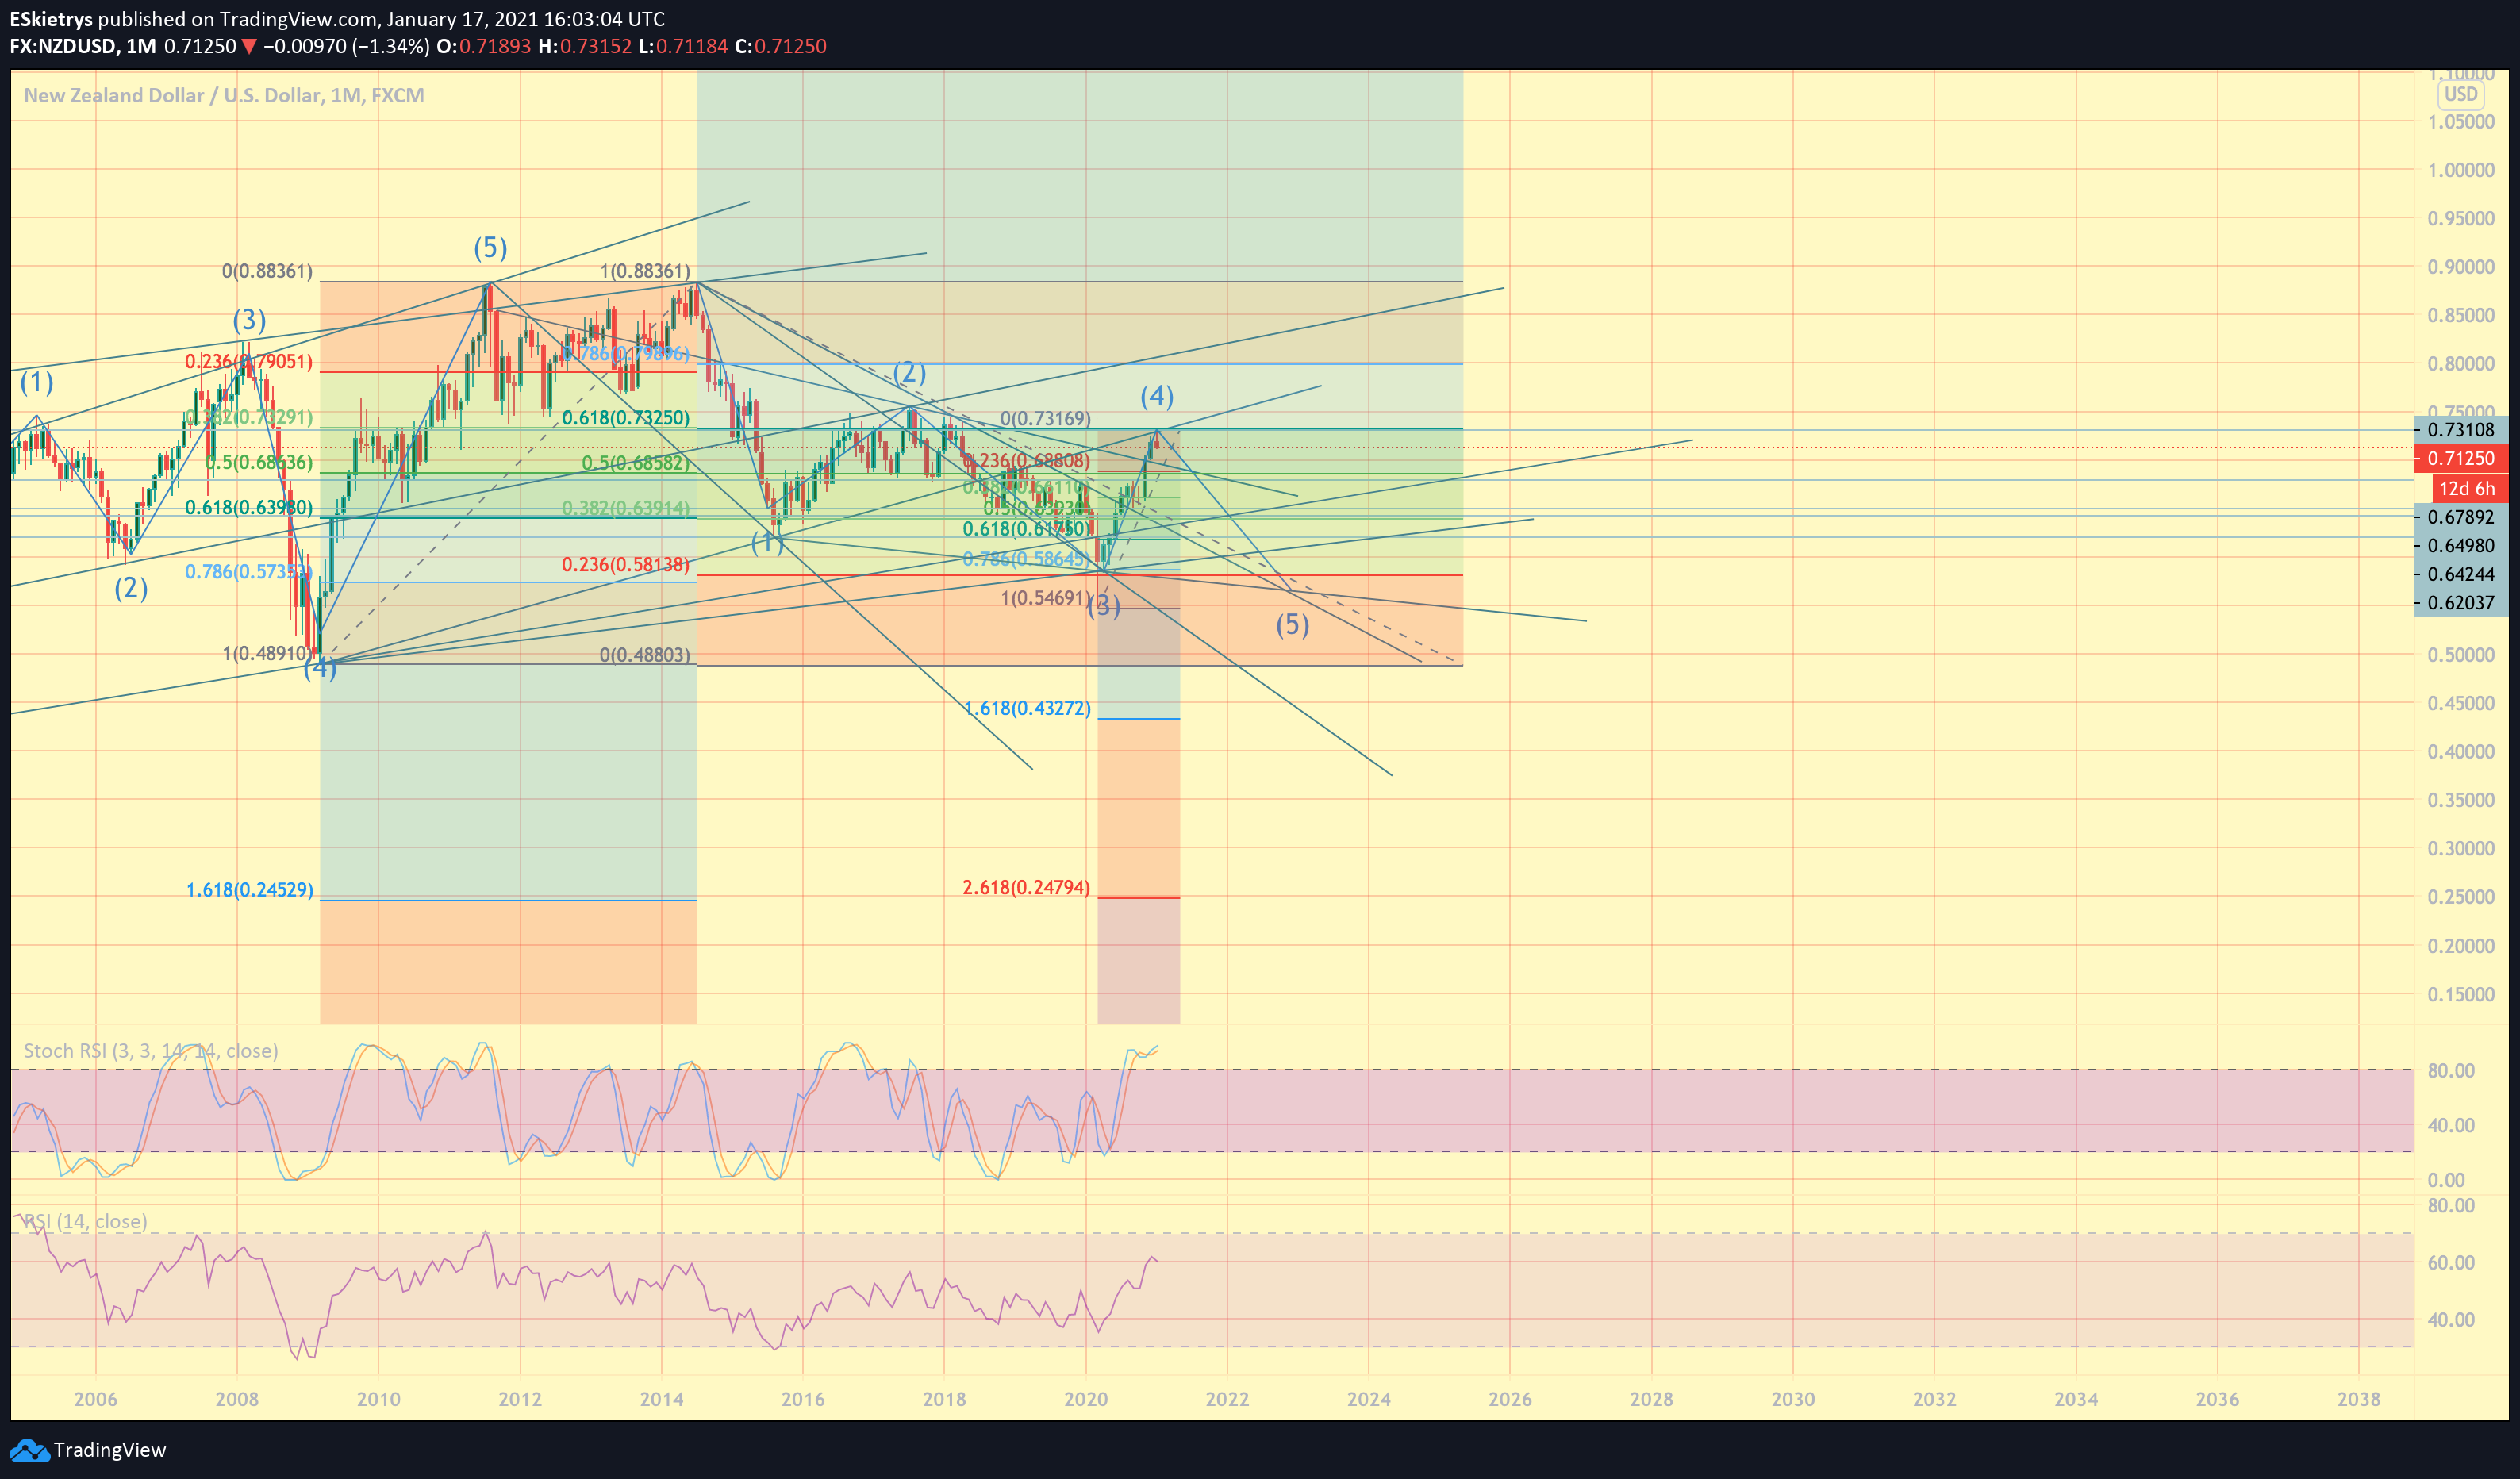Click the wave (3) label near 2008
The image size is (2520, 1479).
pyautogui.click(x=249, y=320)
